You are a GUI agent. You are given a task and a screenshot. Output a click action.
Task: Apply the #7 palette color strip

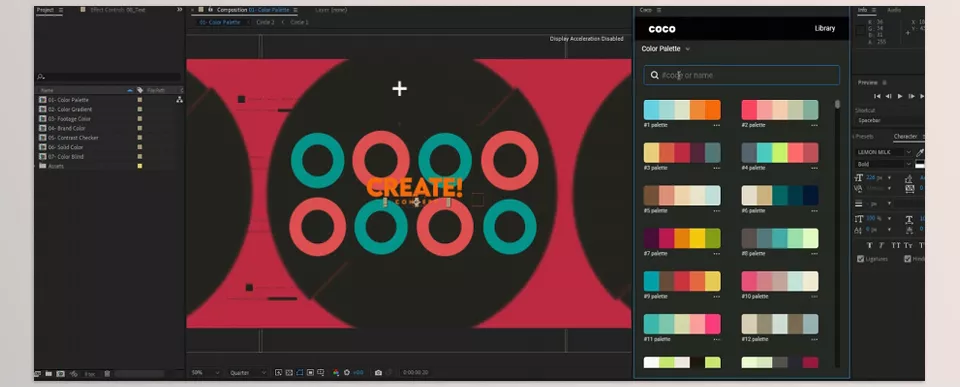point(682,239)
